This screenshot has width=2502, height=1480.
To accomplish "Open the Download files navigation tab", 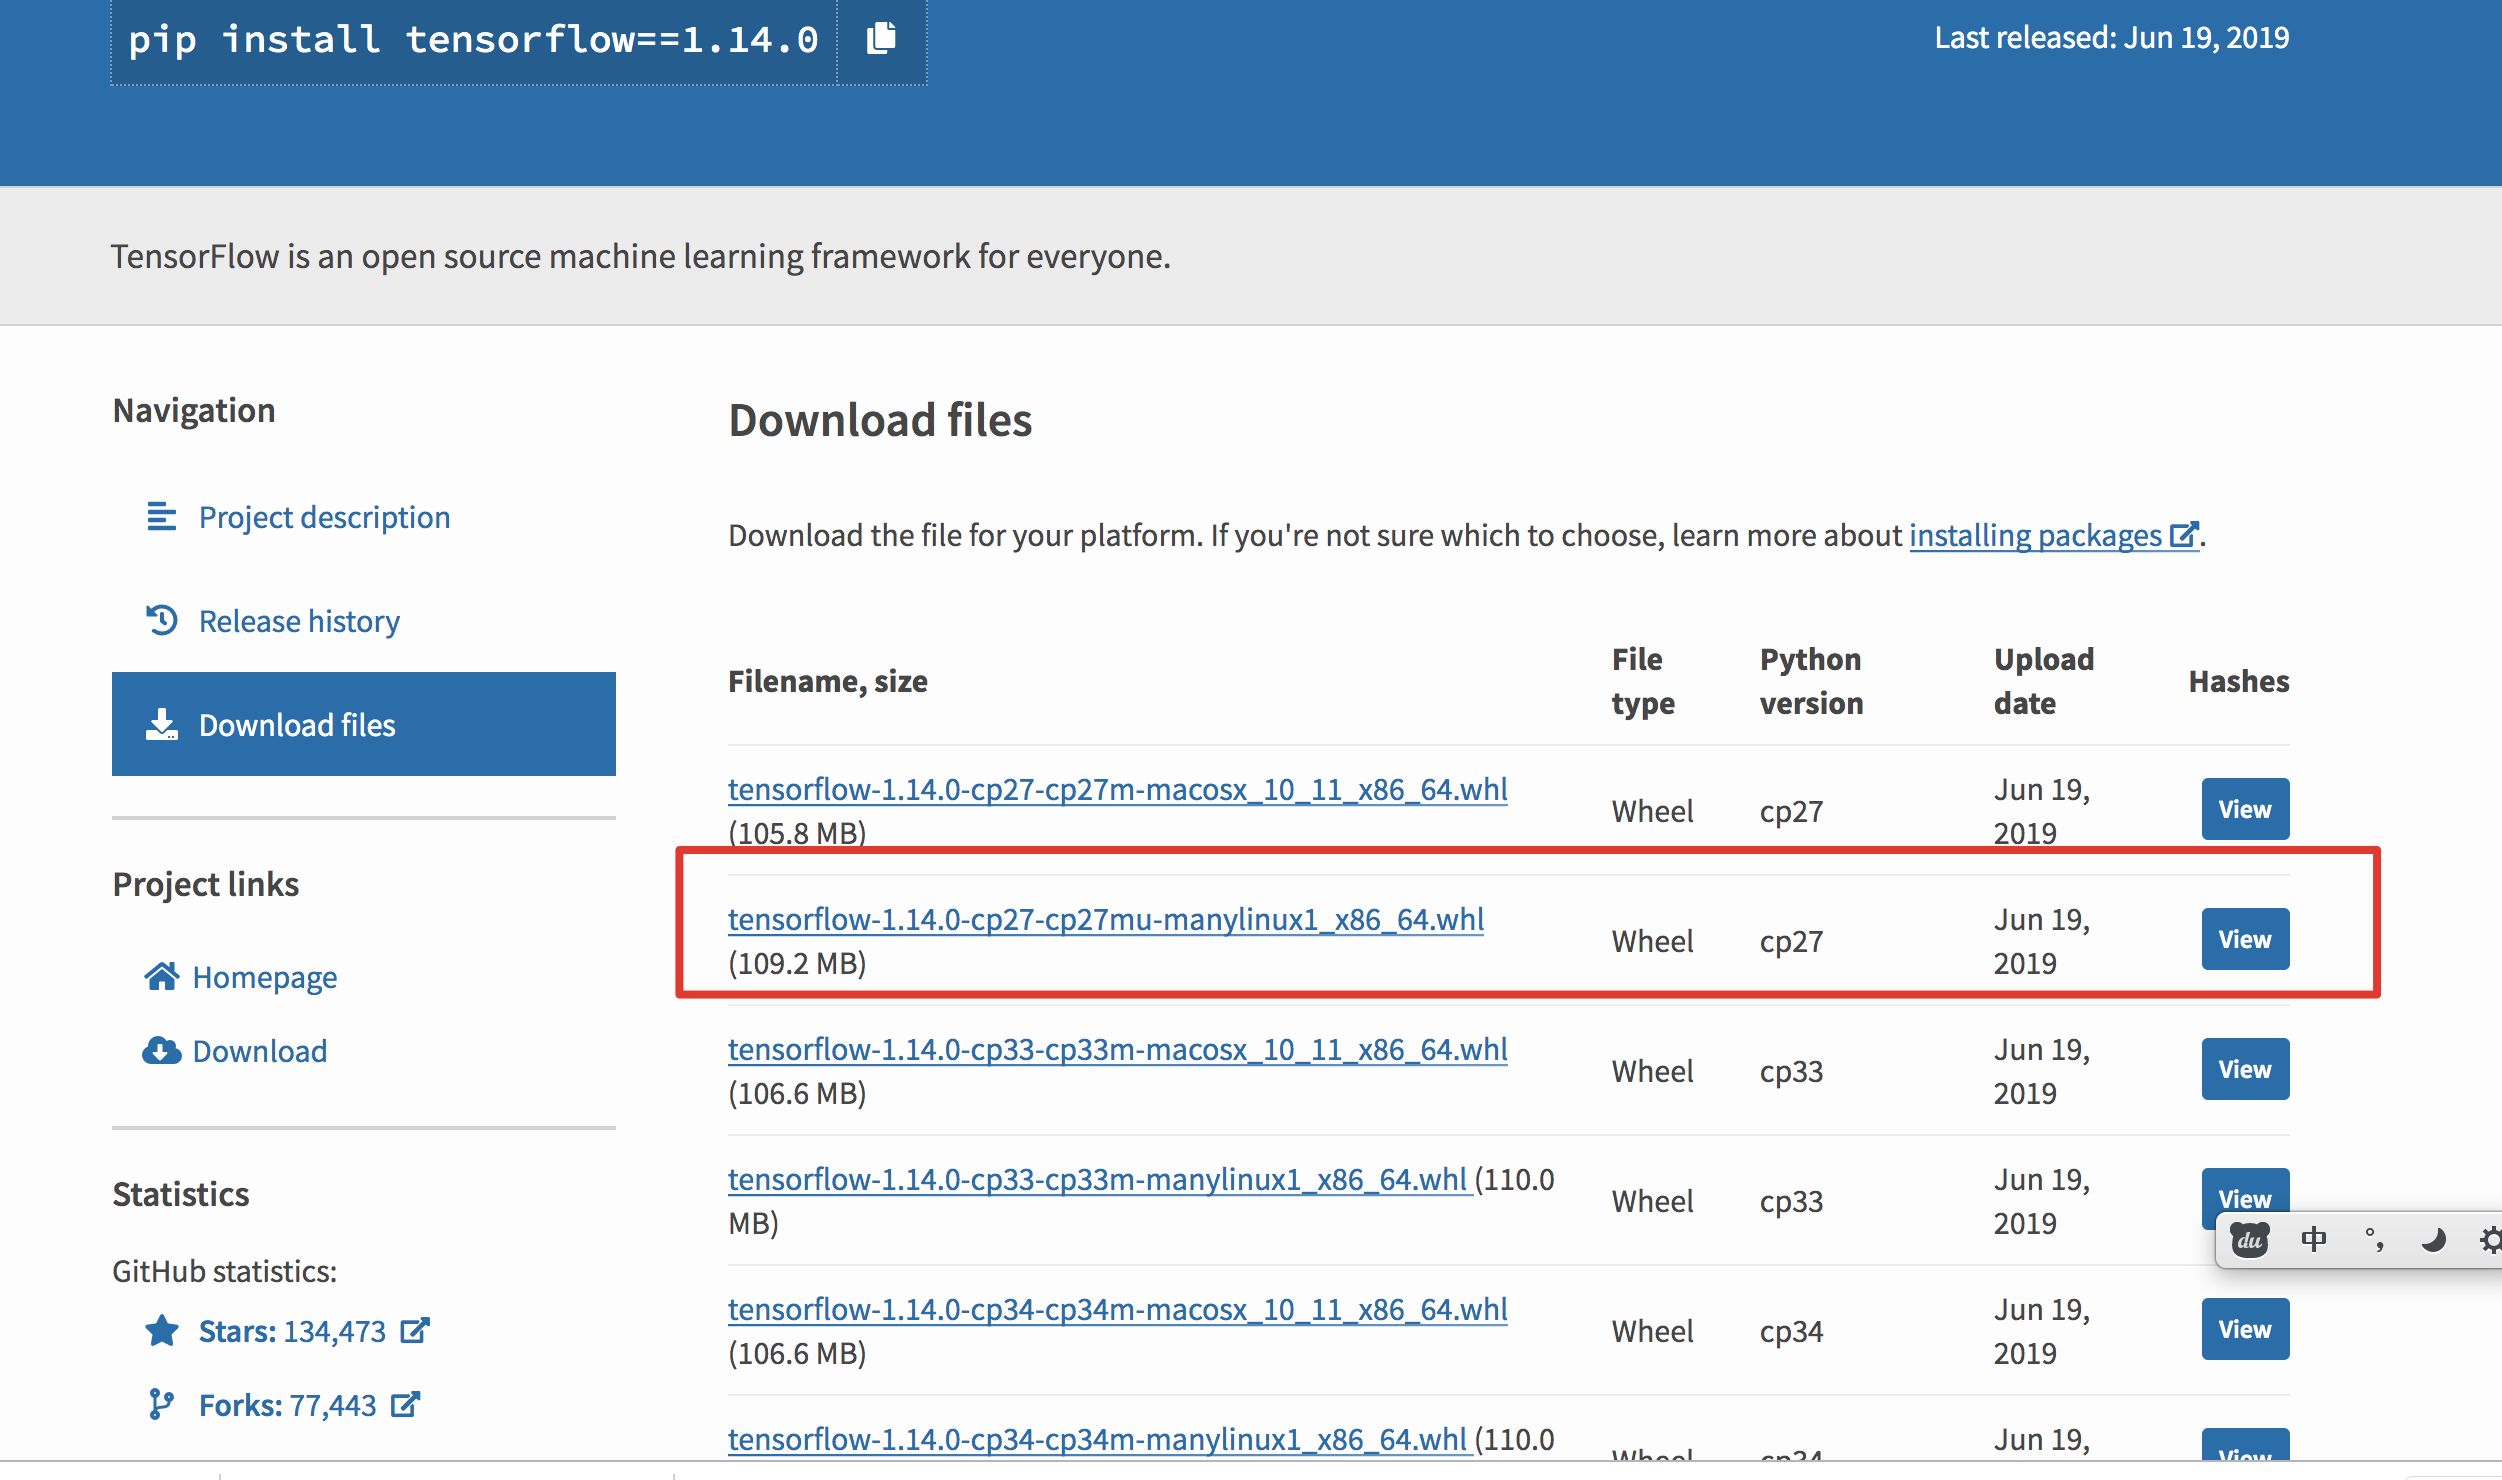I will (364, 724).
